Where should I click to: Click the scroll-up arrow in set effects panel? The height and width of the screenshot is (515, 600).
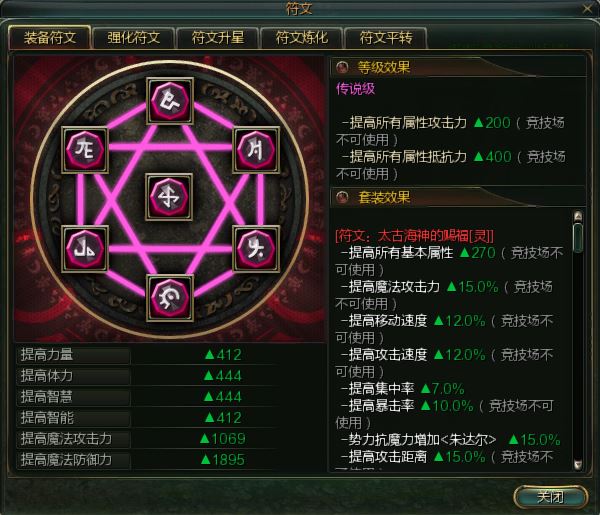point(578,216)
